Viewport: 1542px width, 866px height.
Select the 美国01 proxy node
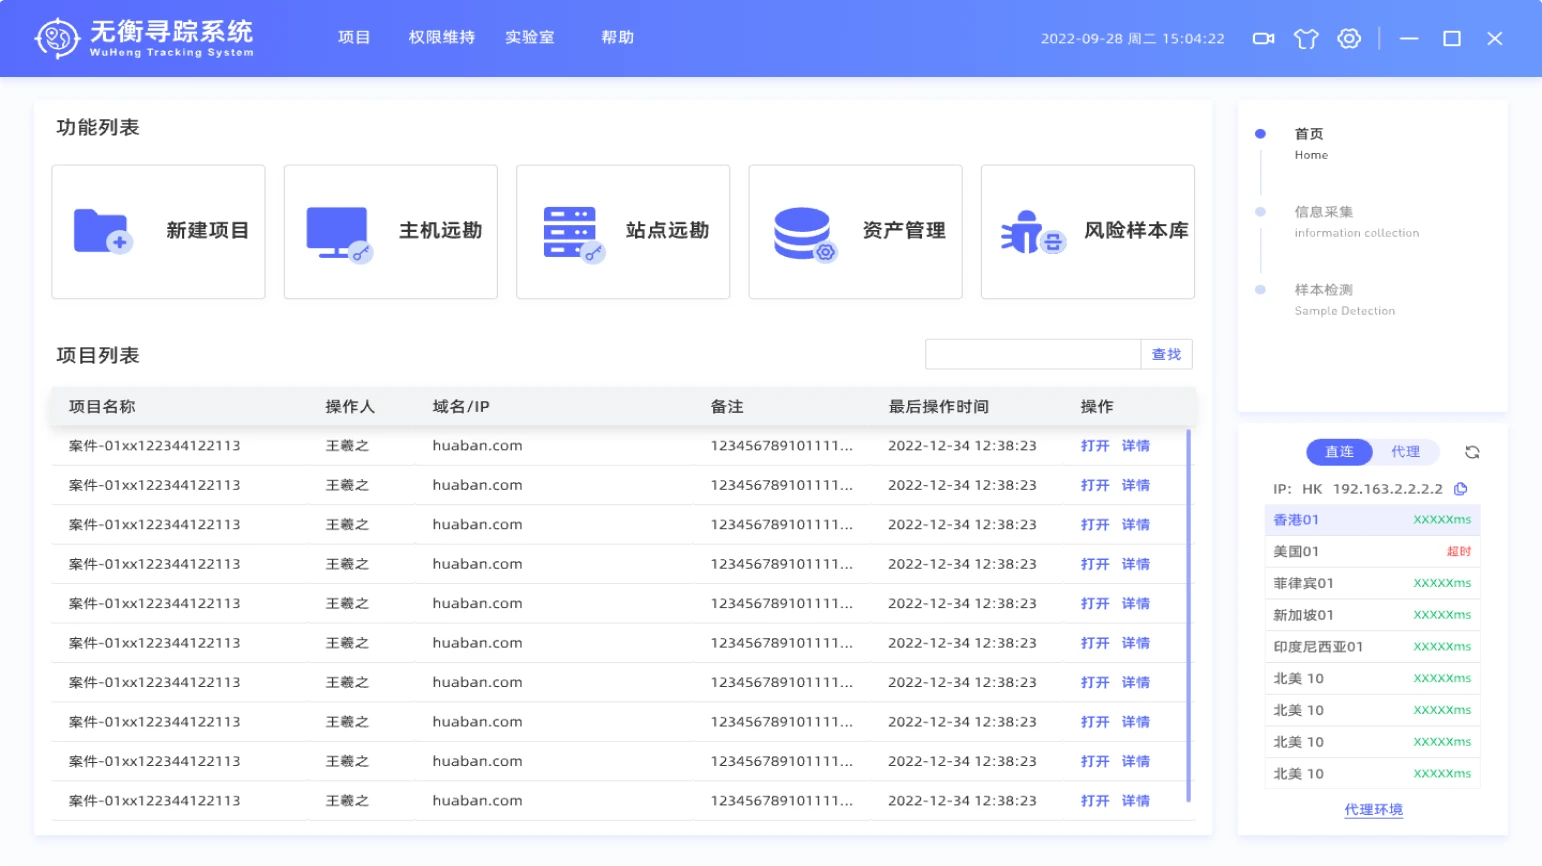pyautogui.click(x=1372, y=552)
